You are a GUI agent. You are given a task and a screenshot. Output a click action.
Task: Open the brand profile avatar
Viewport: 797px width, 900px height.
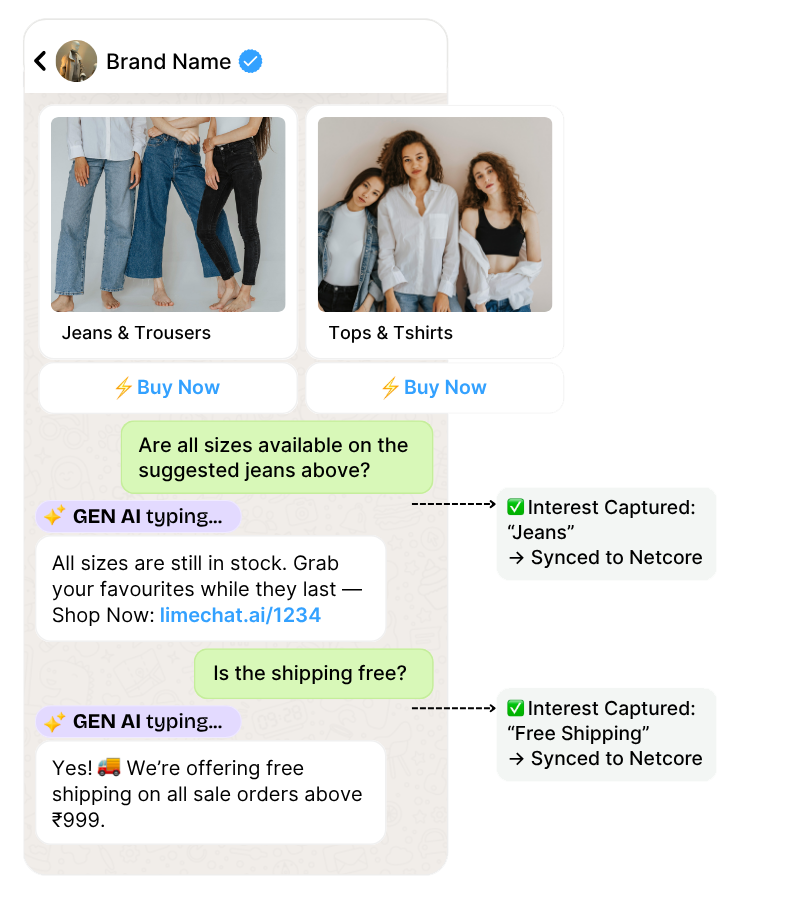pyautogui.click(x=76, y=61)
